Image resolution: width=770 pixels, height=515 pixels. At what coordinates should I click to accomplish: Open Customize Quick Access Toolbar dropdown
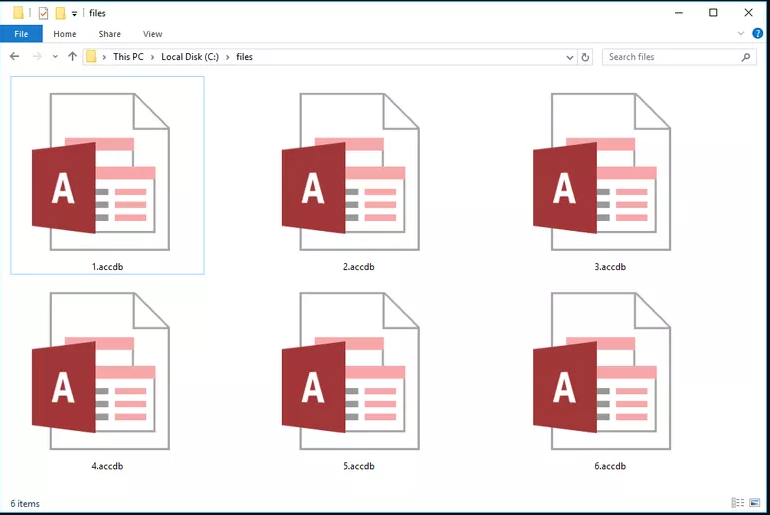(74, 13)
